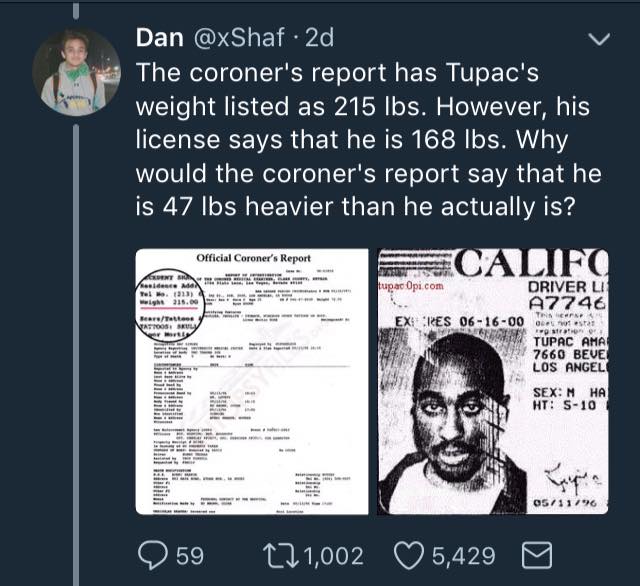Visit the @xShaf handle profile
Viewport: 640px width, 586px height.
pyautogui.click(x=238, y=38)
